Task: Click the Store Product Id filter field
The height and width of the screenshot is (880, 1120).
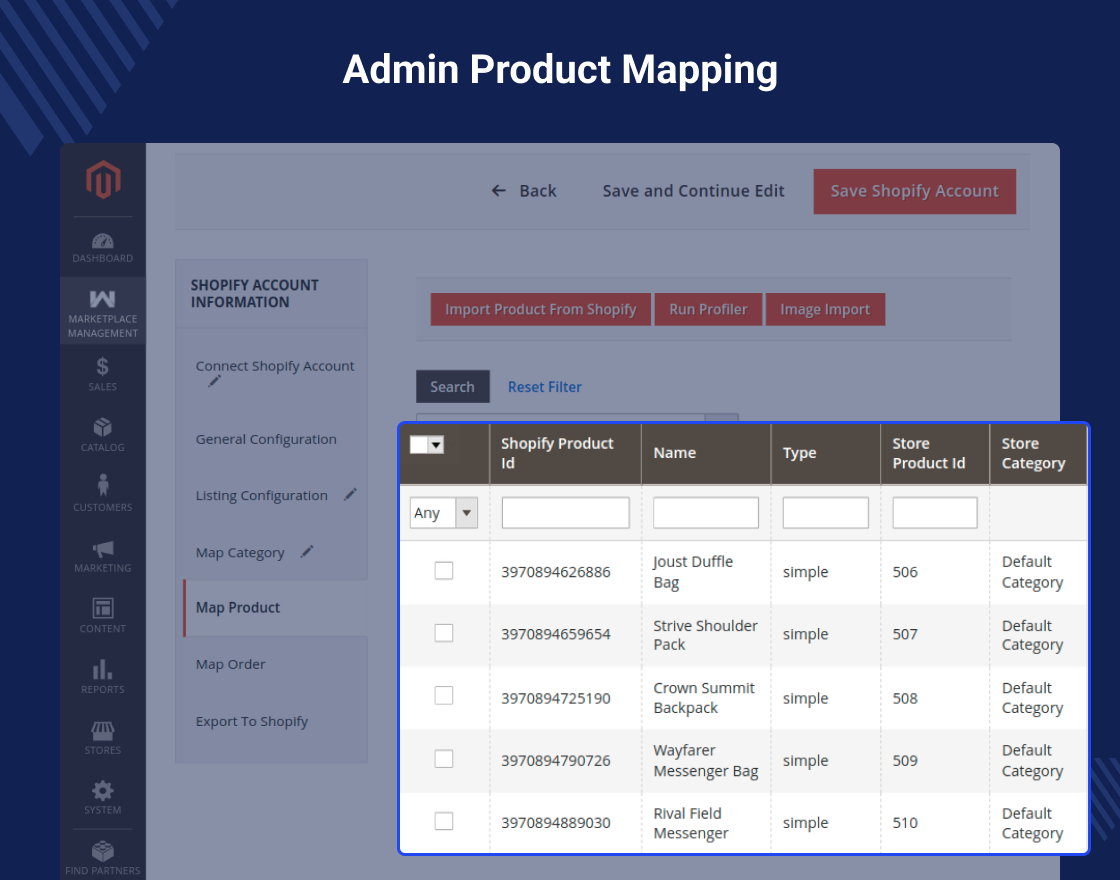Action: pyautogui.click(x=935, y=513)
